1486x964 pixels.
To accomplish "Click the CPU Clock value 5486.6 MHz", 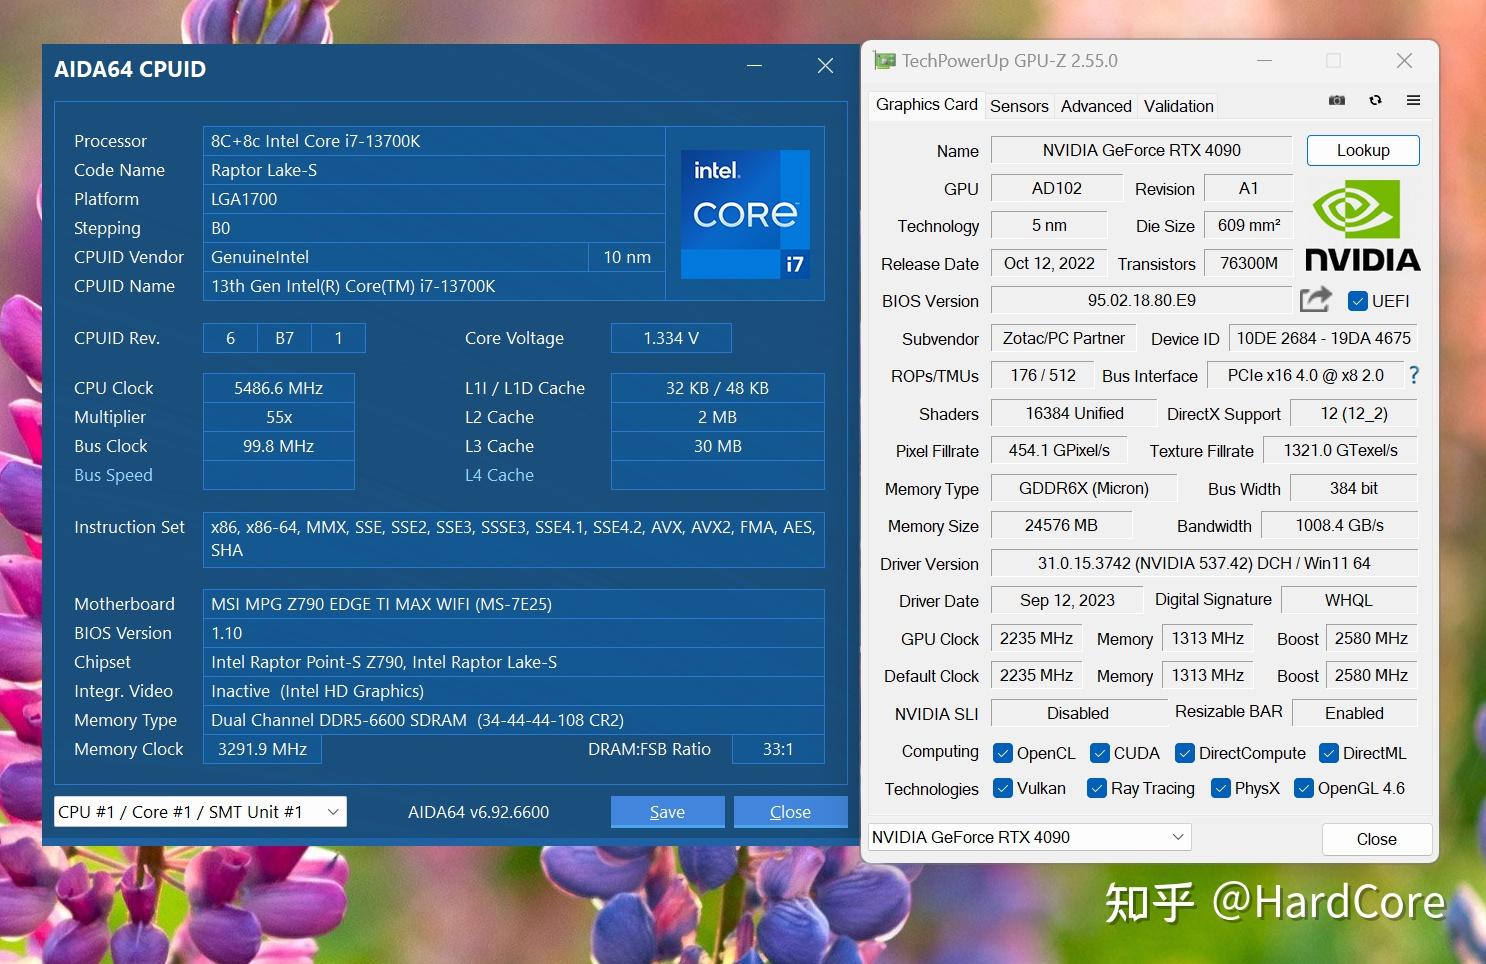I will click(279, 388).
